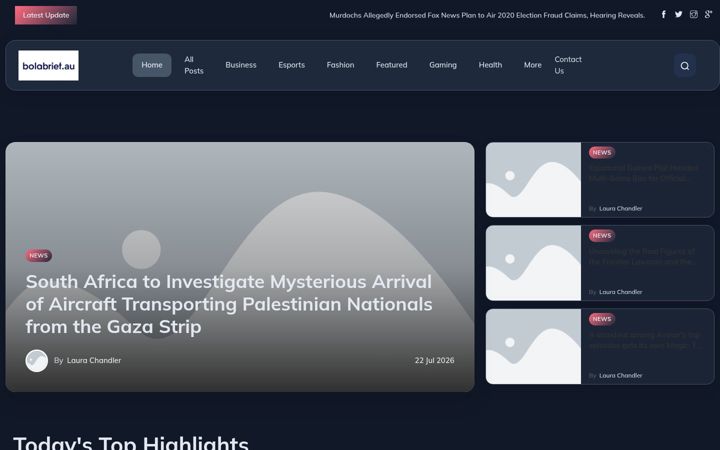Click NEWS tag on third side article
This screenshot has height=450, width=720.
pos(602,319)
